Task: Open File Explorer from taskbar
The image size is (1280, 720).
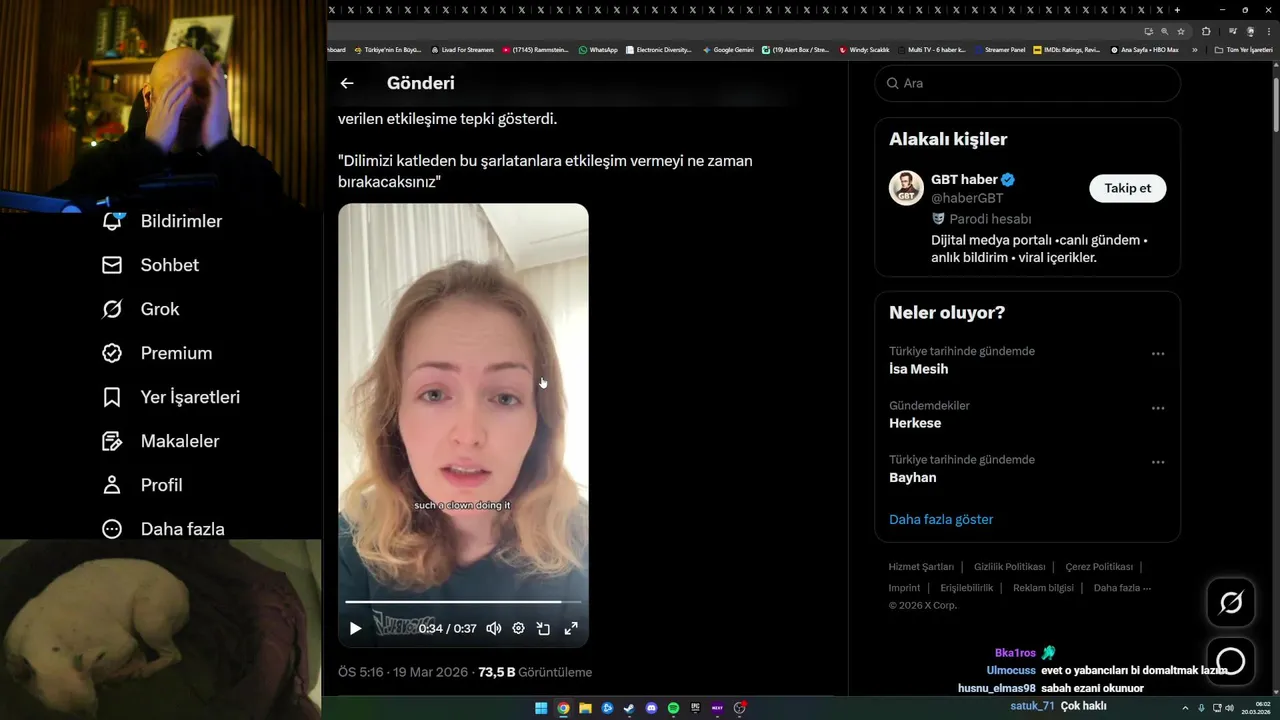Action: pos(585,708)
